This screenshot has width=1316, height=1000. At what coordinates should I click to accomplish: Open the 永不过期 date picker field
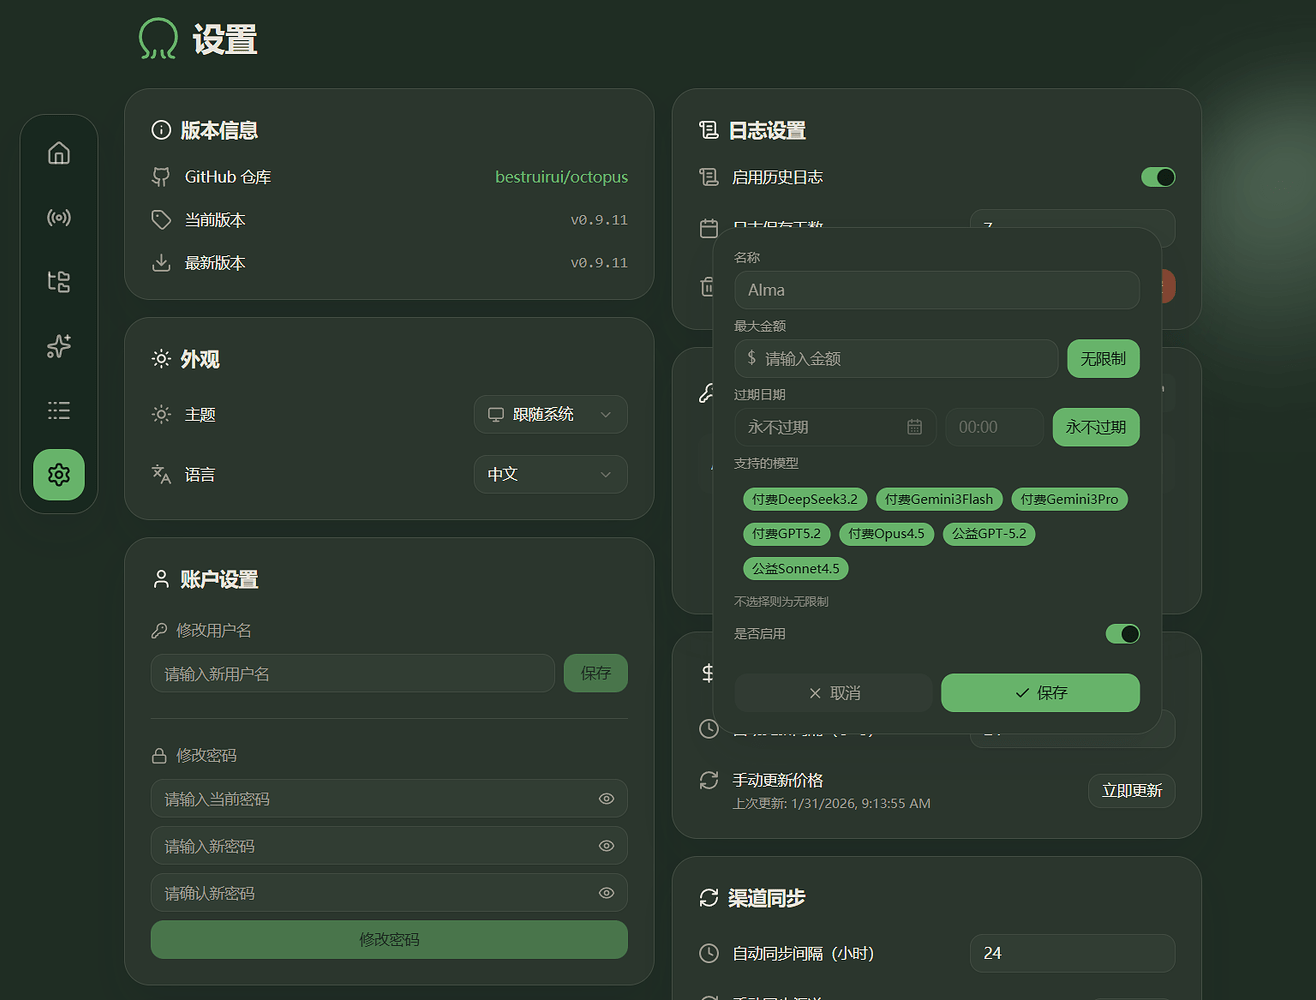coord(835,427)
